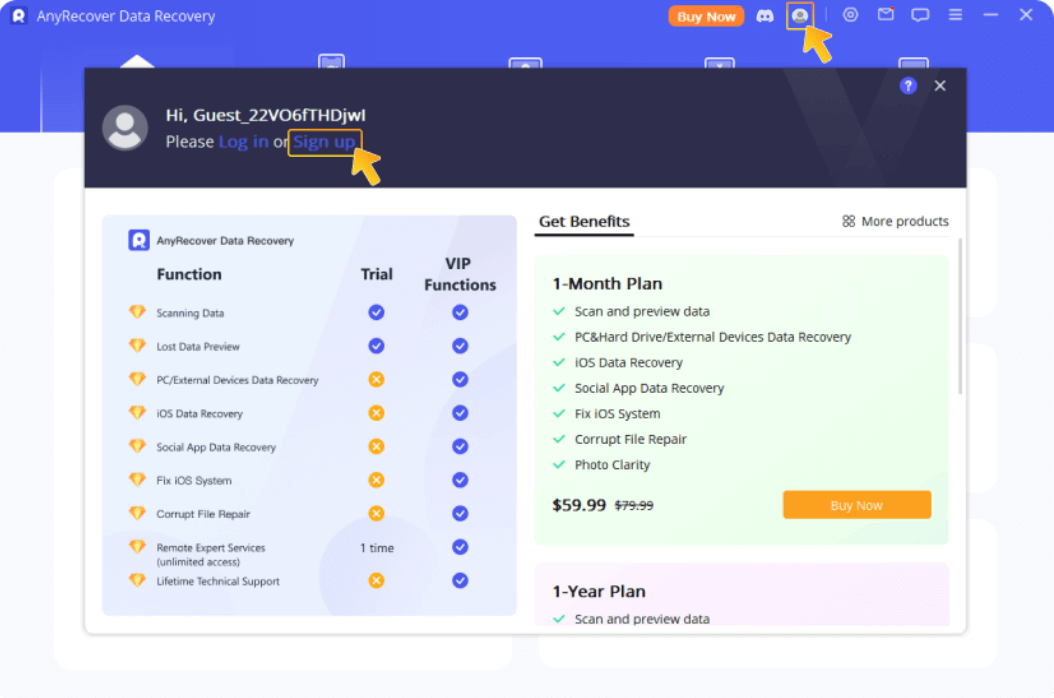This screenshot has height=698, width=1054.
Task: Select the Get Benefits tab
Action: click(584, 222)
